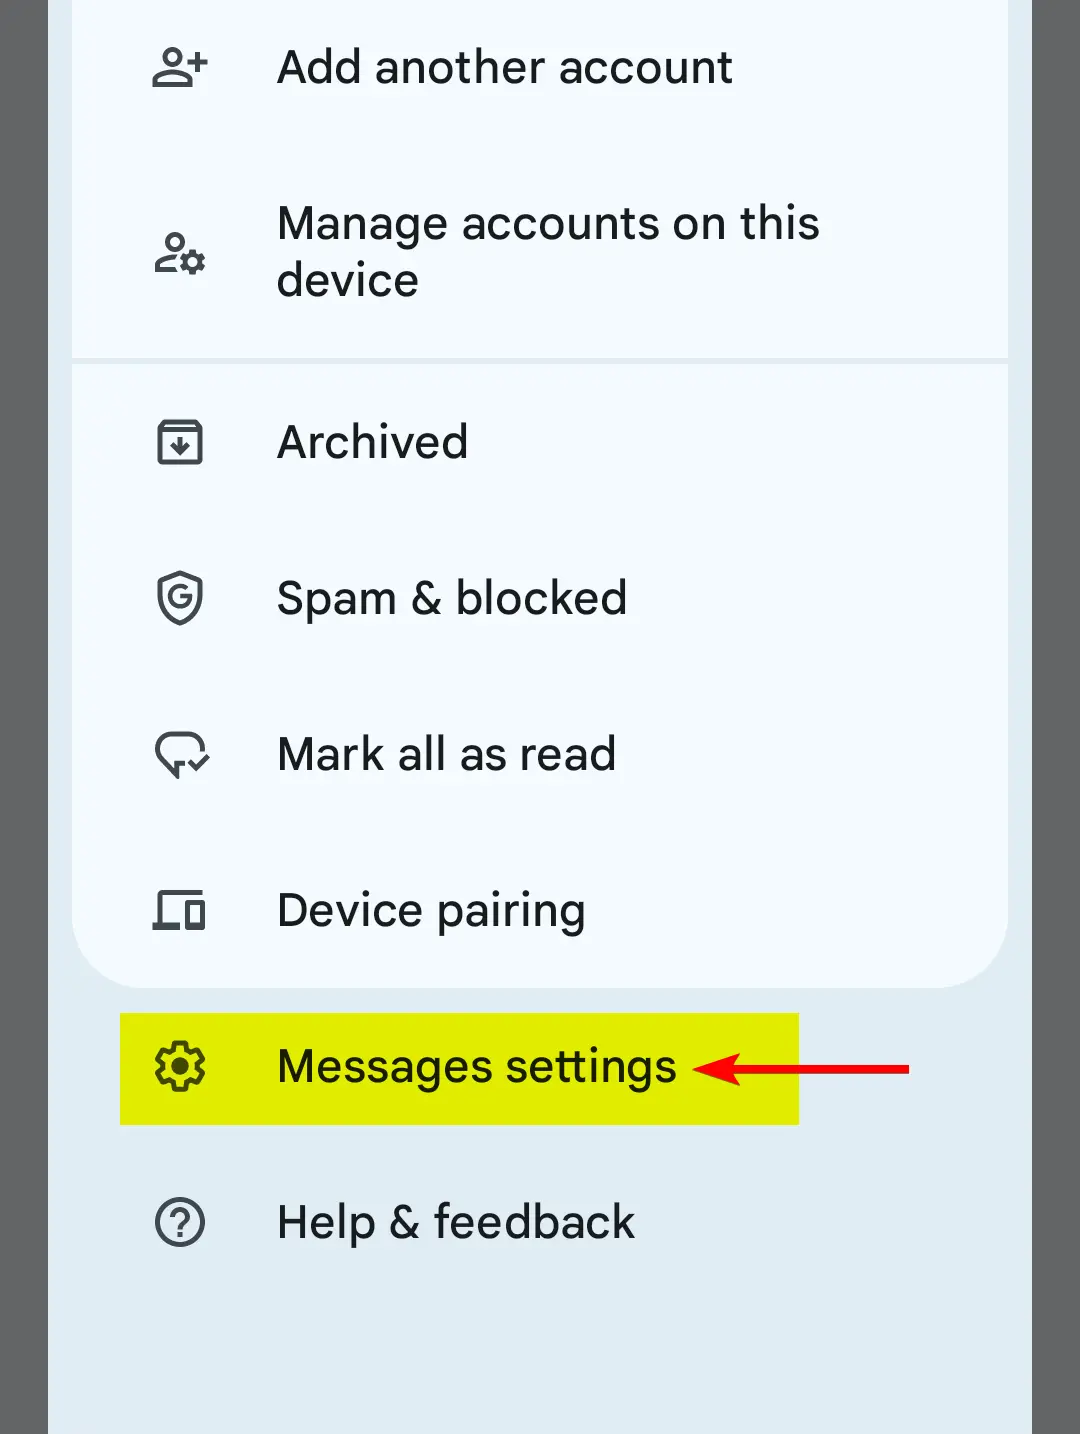The height and width of the screenshot is (1434, 1080).
Task: Select the "Spam & blocked" text
Action: (452, 598)
